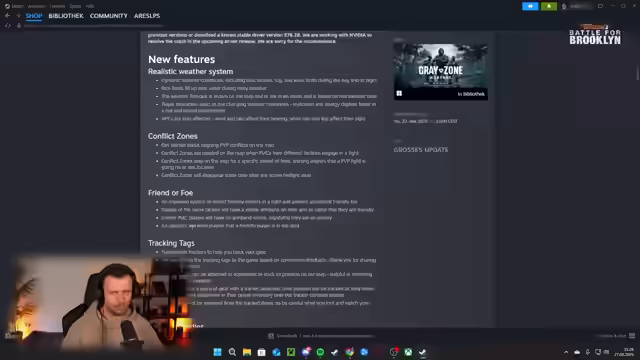Viewport: 640px width, 360px height.
Task: Click the 'Conflict Zones' heading
Action: [x=173, y=136]
